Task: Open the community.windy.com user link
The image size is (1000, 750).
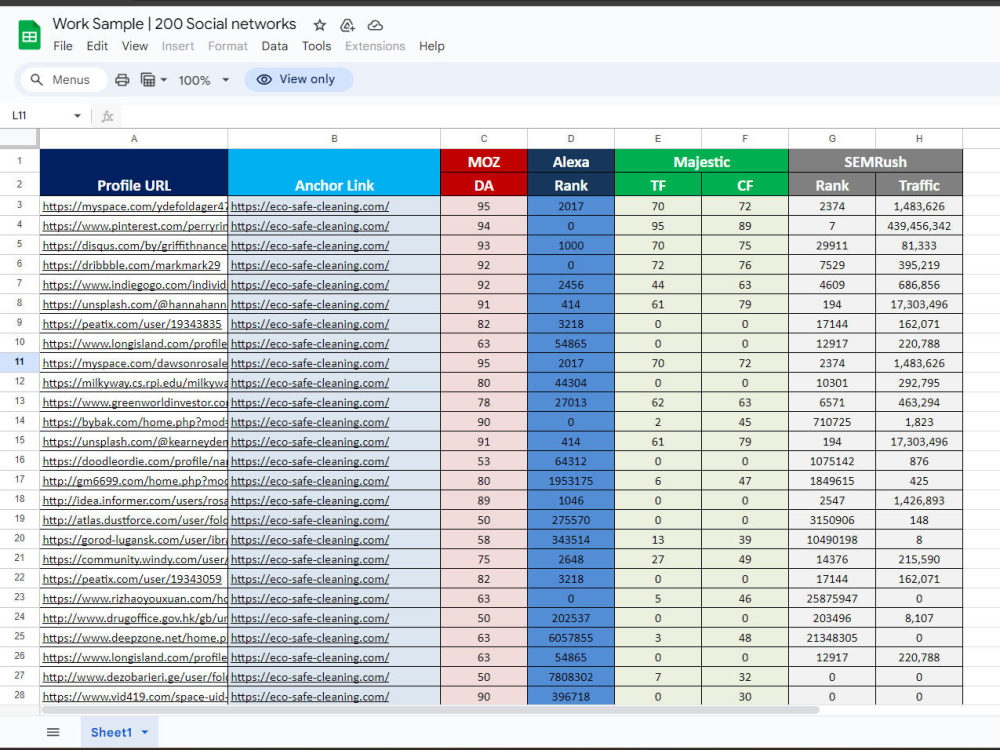Action: click(135, 559)
